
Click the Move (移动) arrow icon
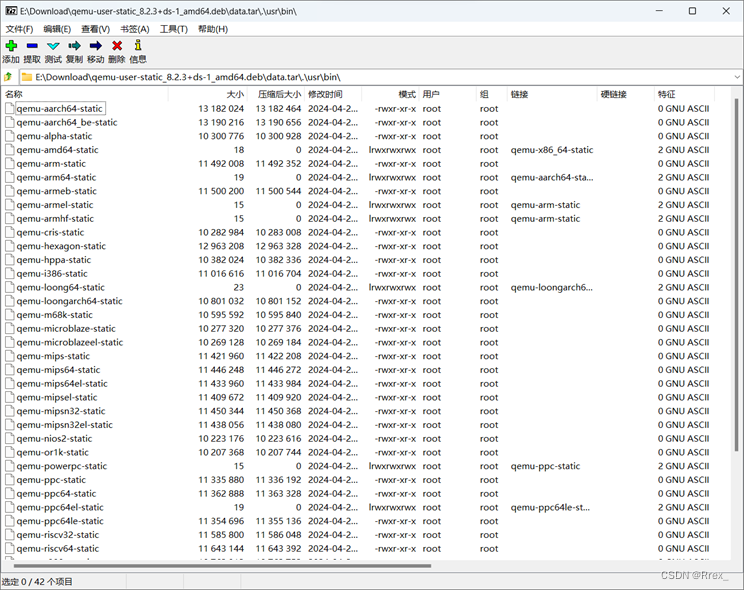[x=95, y=46]
